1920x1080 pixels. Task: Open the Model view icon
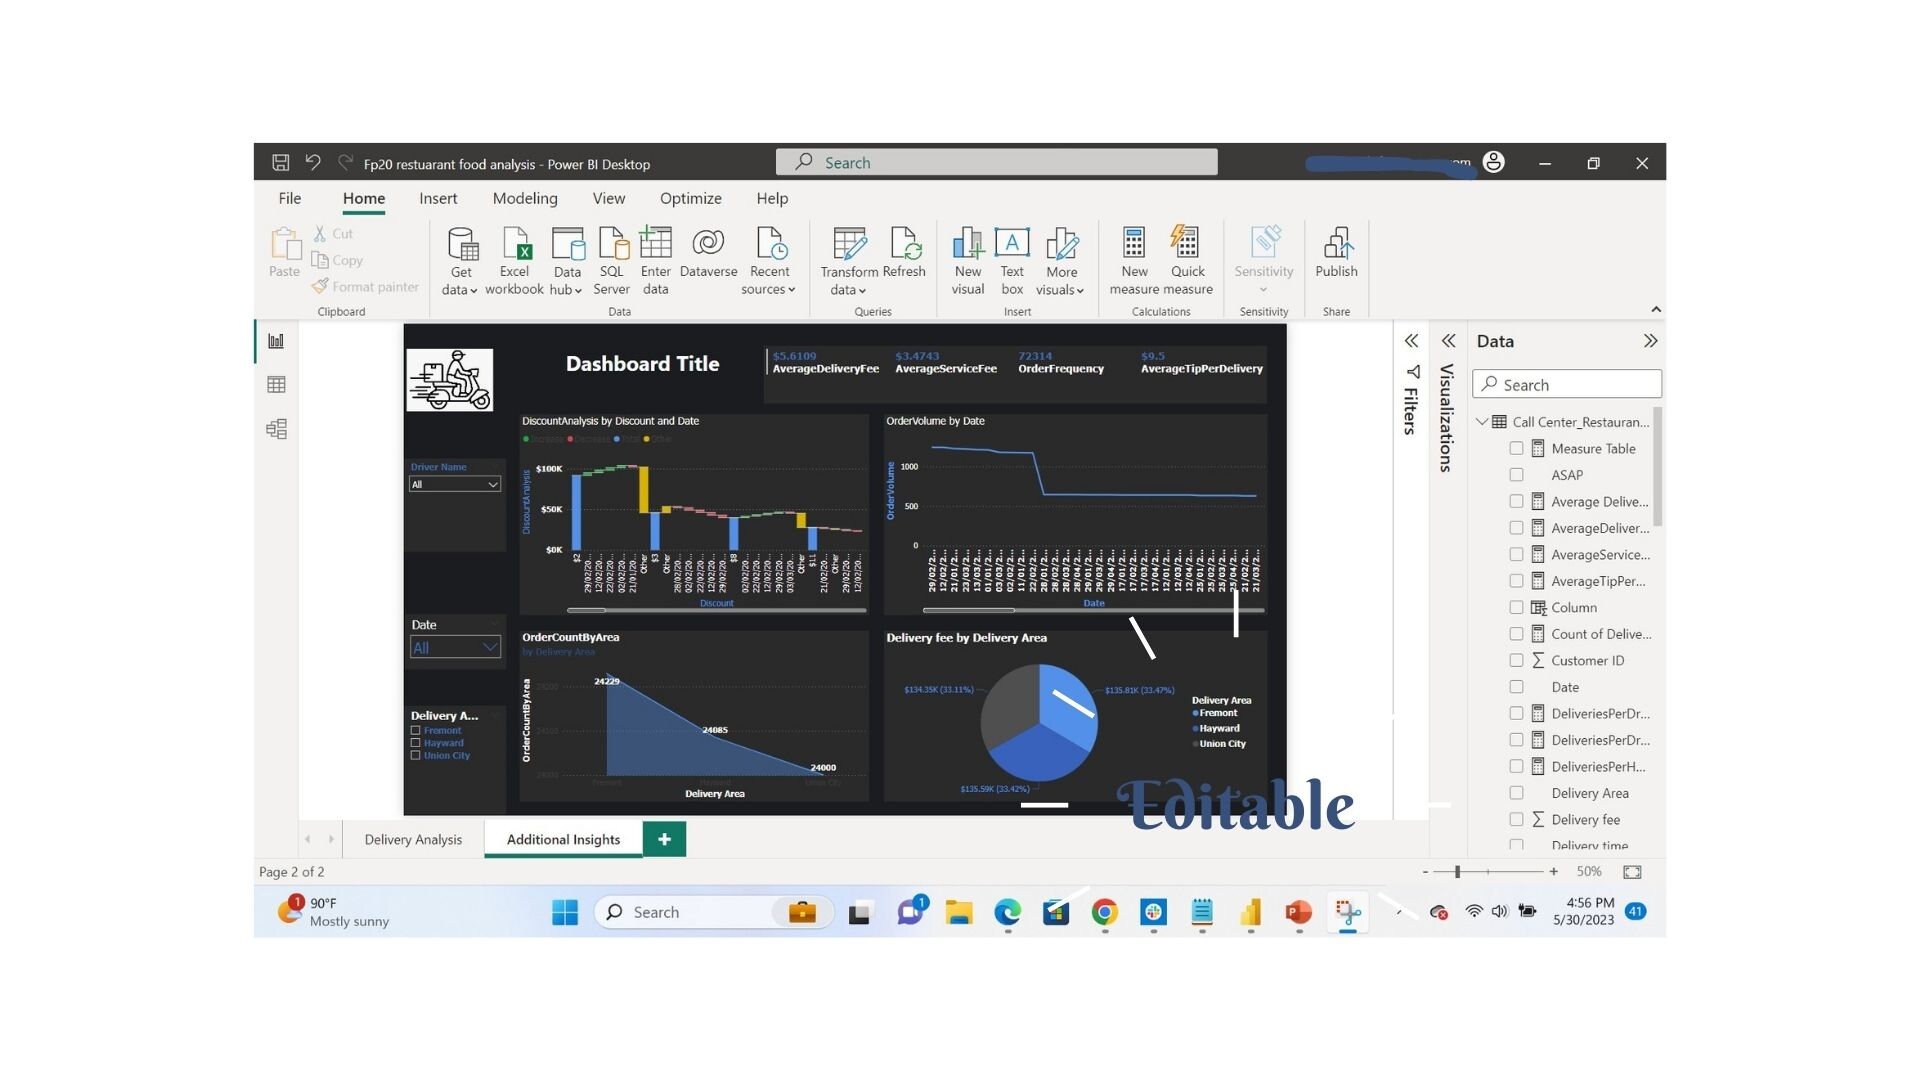276,428
